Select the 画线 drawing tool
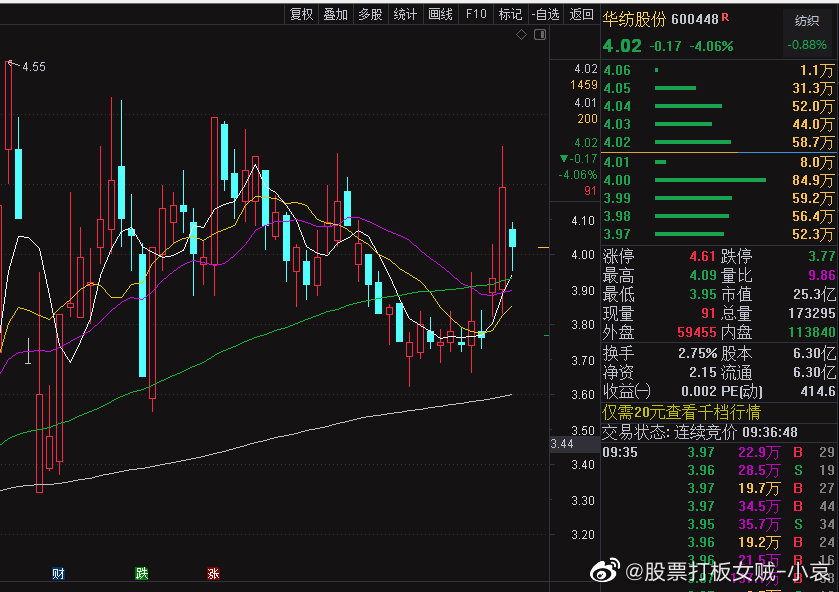 coord(440,14)
